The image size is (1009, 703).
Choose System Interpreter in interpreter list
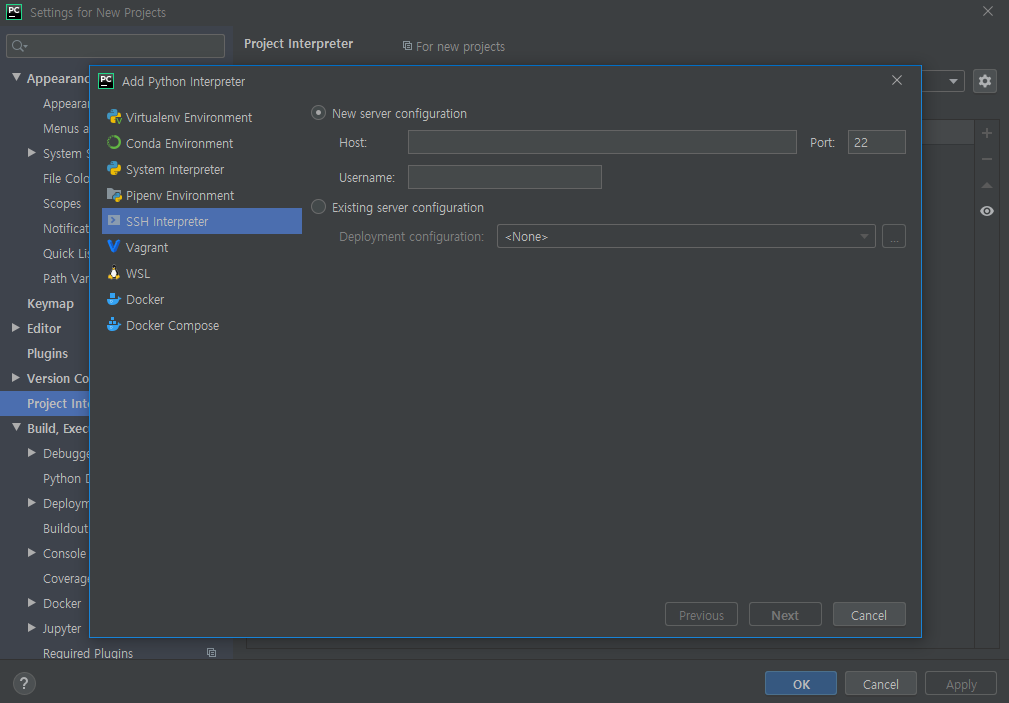202,169
